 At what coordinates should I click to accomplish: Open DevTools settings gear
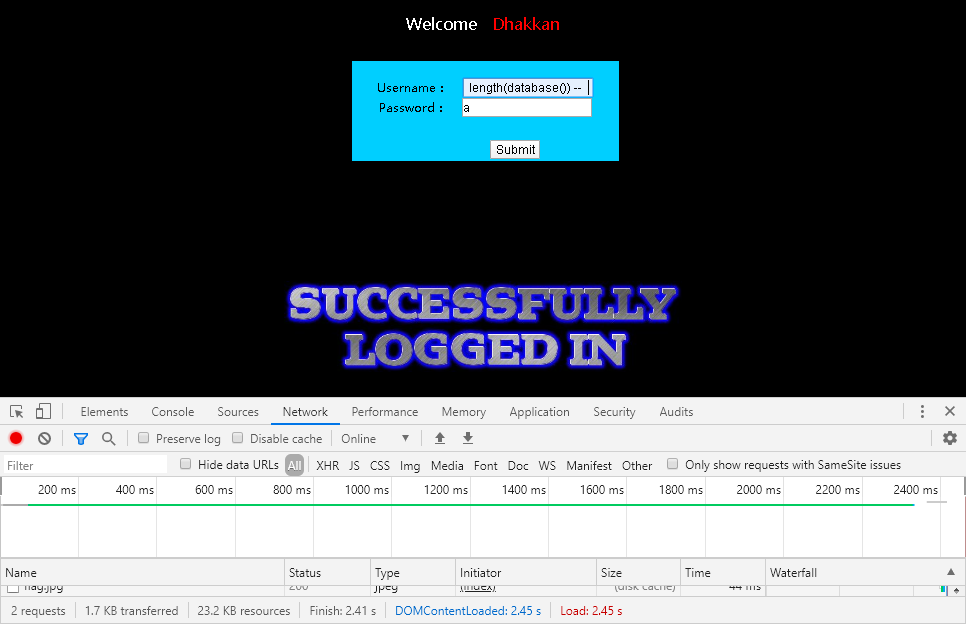point(949,438)
